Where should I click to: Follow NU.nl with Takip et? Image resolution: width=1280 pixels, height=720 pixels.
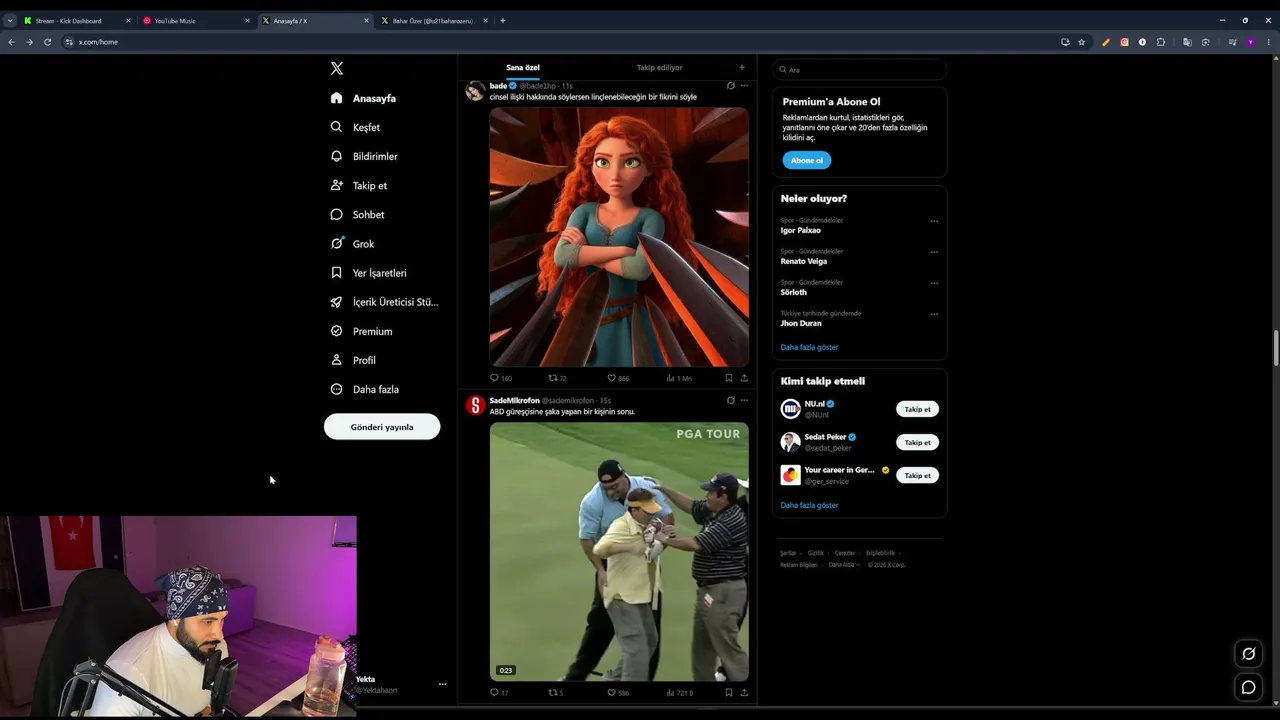tap(917, 409)
